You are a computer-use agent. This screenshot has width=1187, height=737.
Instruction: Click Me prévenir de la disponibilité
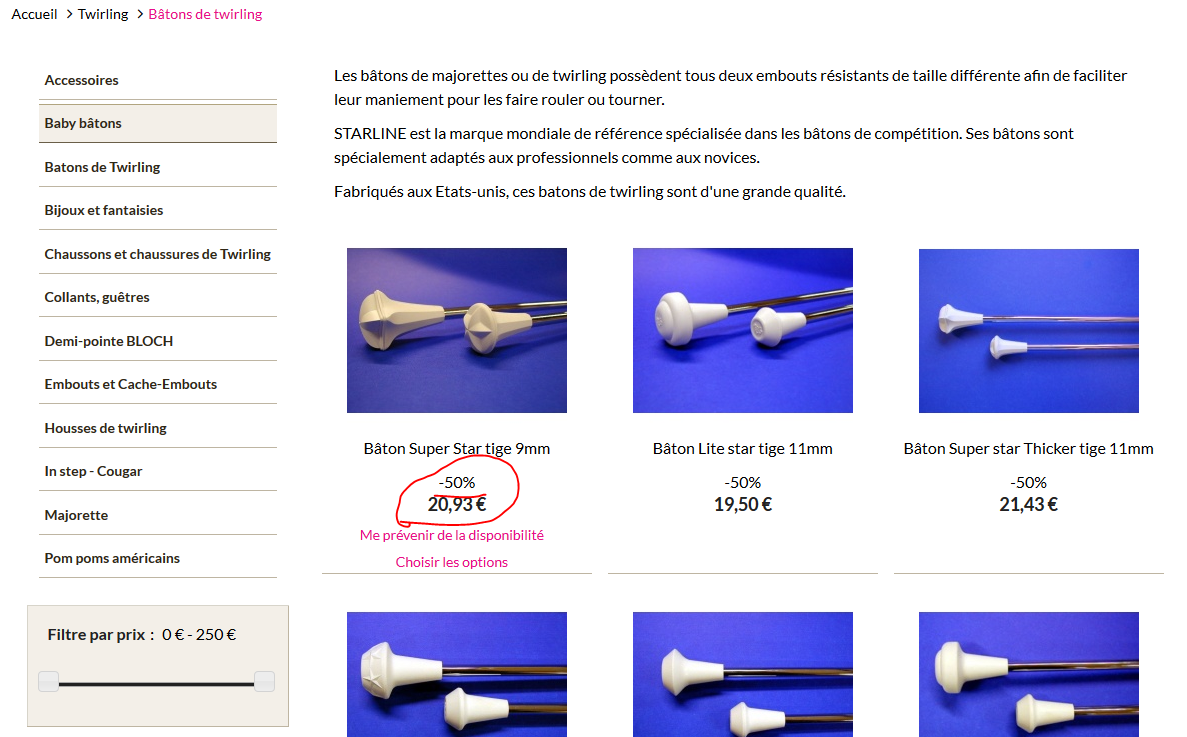(452, 535)
